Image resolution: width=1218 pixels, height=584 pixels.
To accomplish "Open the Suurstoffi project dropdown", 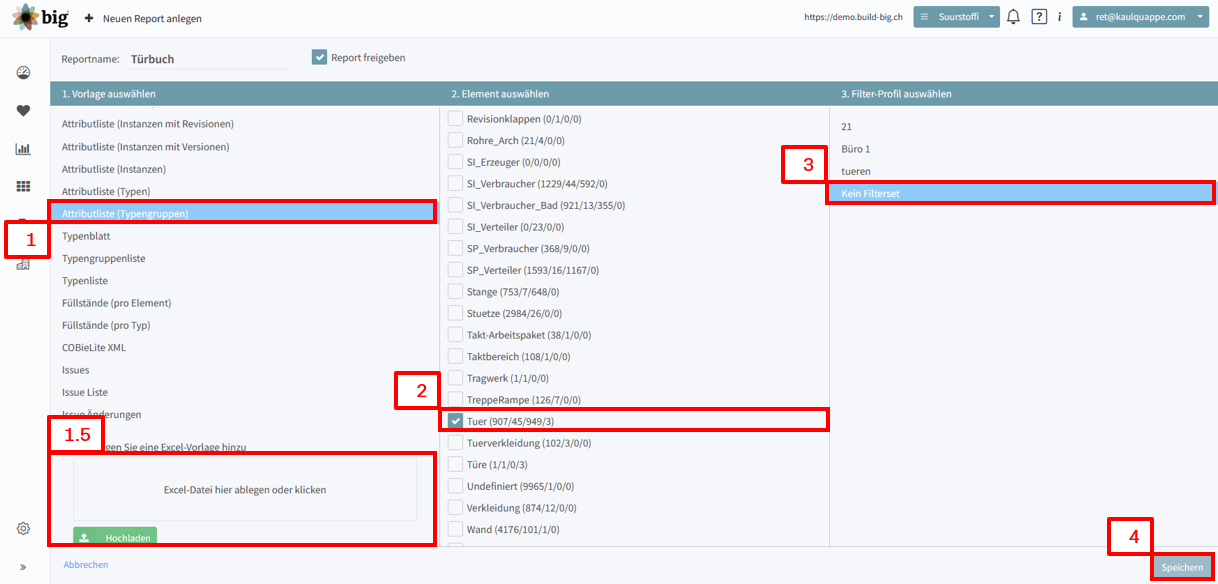I will click(x=956, y=17).
